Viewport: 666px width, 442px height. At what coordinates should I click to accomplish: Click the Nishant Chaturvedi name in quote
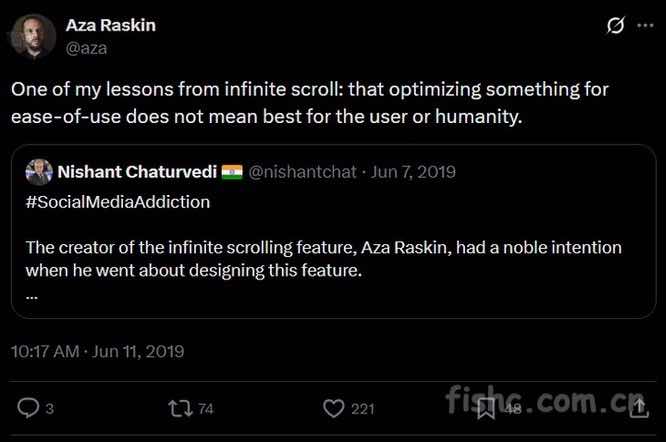(x=137, y=172)
